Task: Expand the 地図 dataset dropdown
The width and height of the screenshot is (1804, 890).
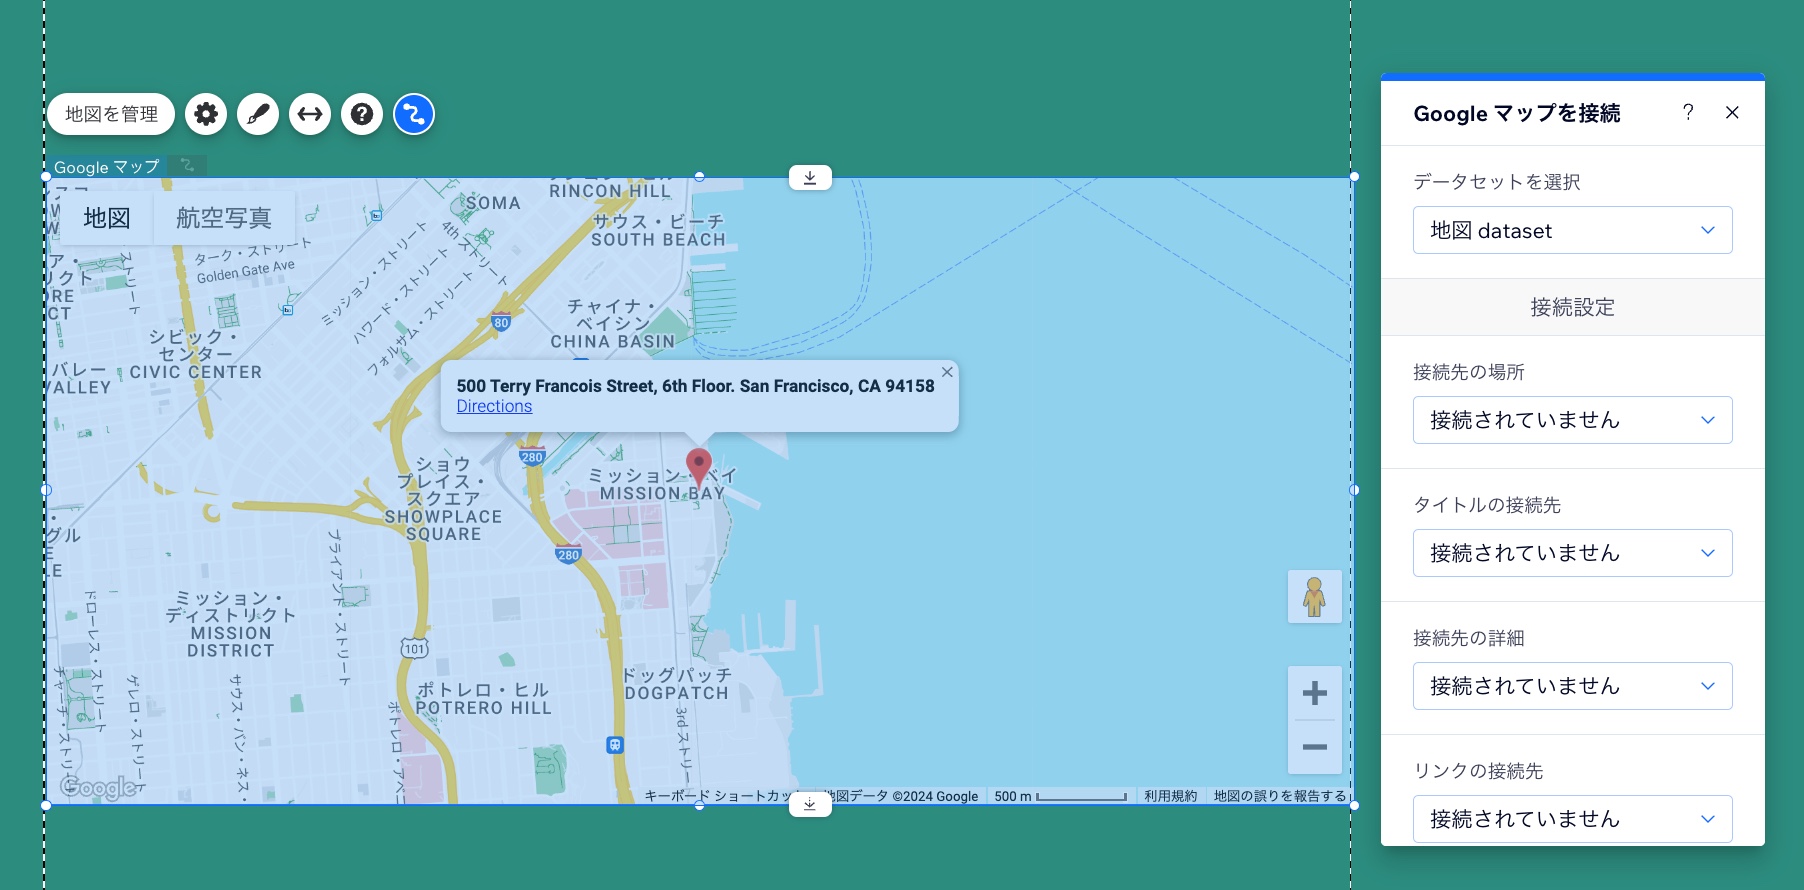Action: pyautogui.click(x=1572, y=231)
